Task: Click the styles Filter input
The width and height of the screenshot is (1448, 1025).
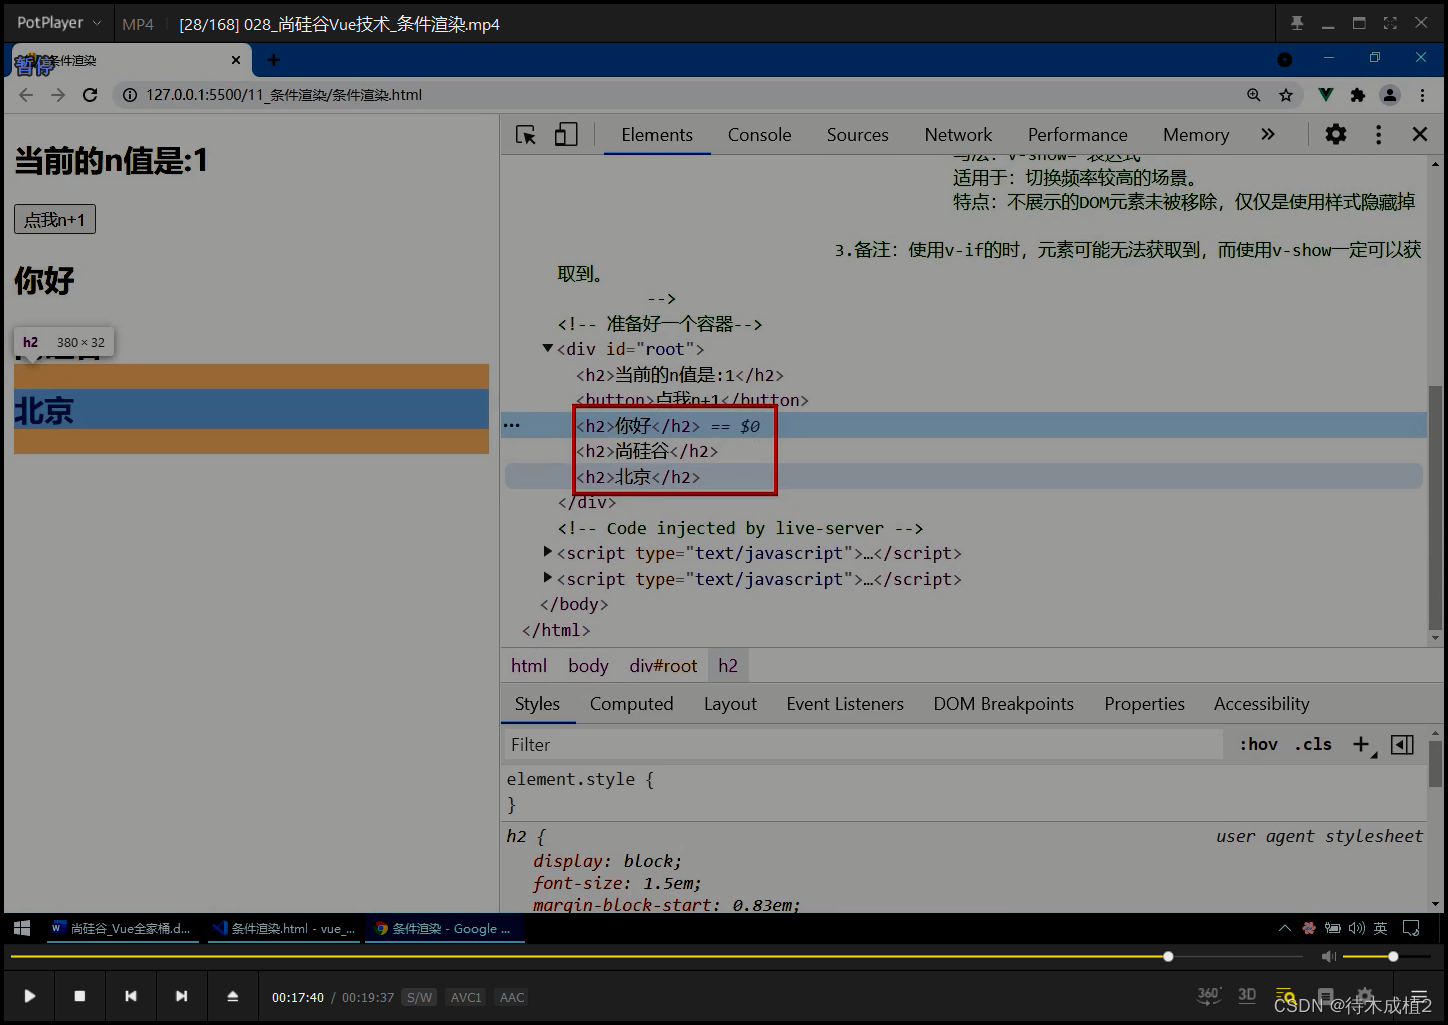Action: point(862,745)
